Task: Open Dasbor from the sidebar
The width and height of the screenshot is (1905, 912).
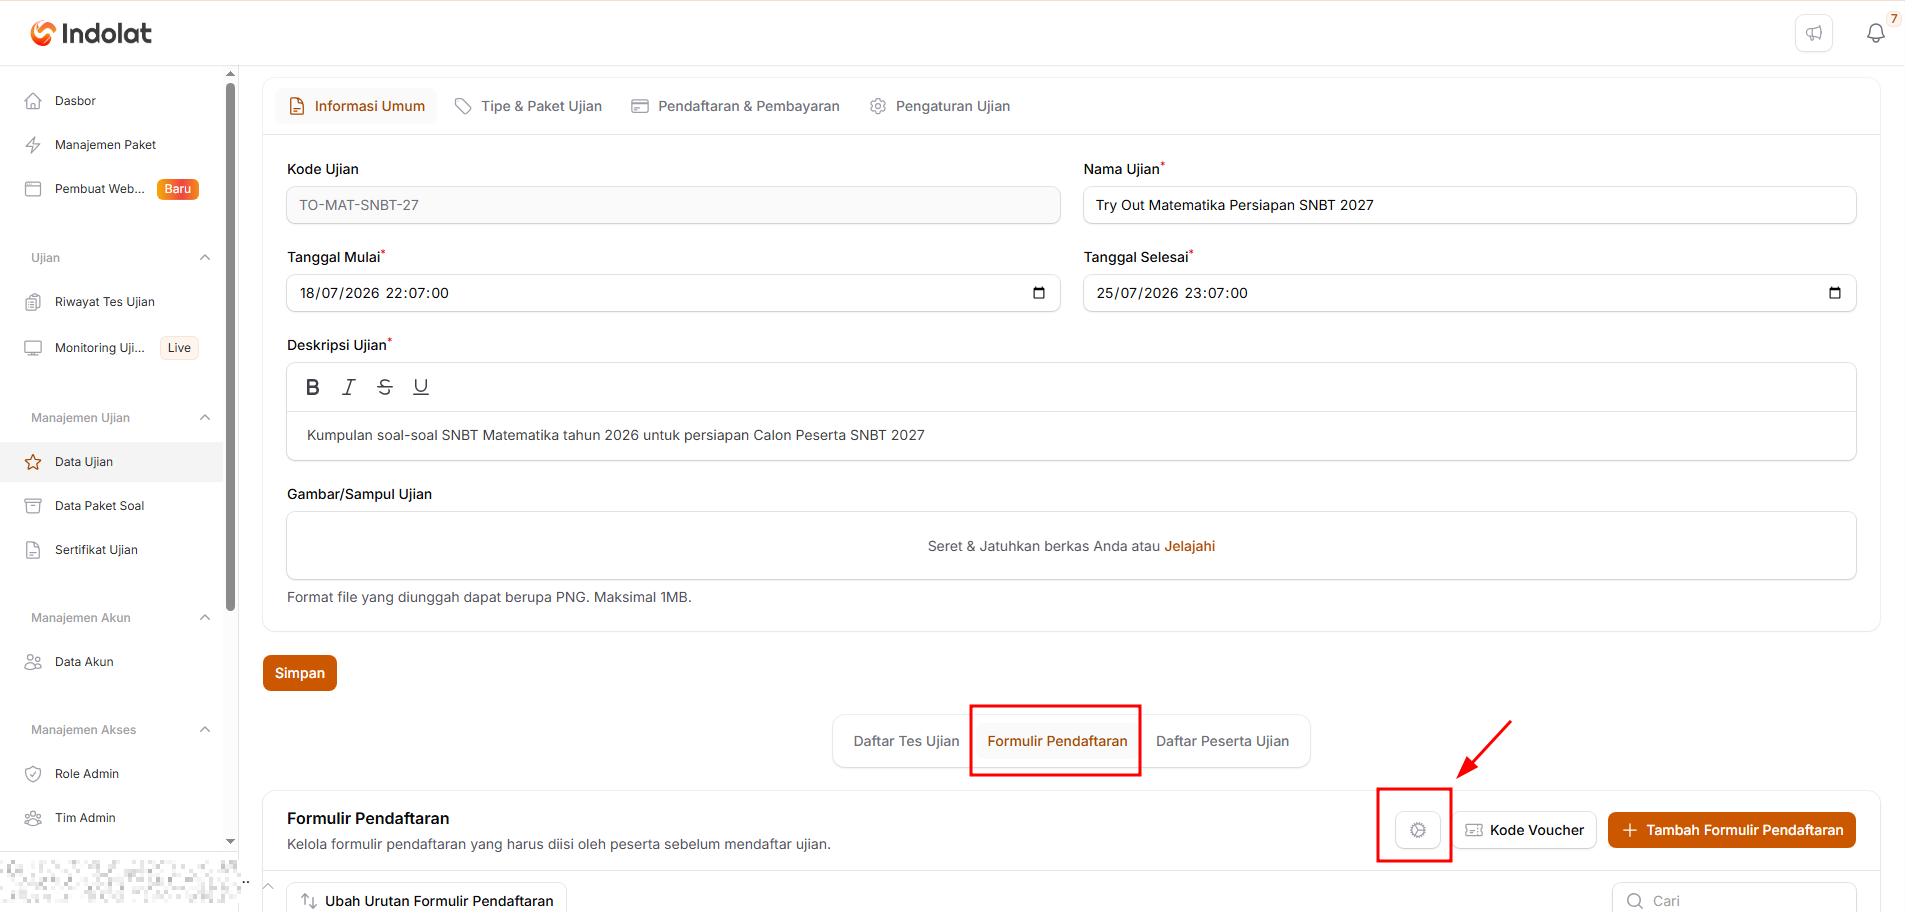Action: (112, 101)
